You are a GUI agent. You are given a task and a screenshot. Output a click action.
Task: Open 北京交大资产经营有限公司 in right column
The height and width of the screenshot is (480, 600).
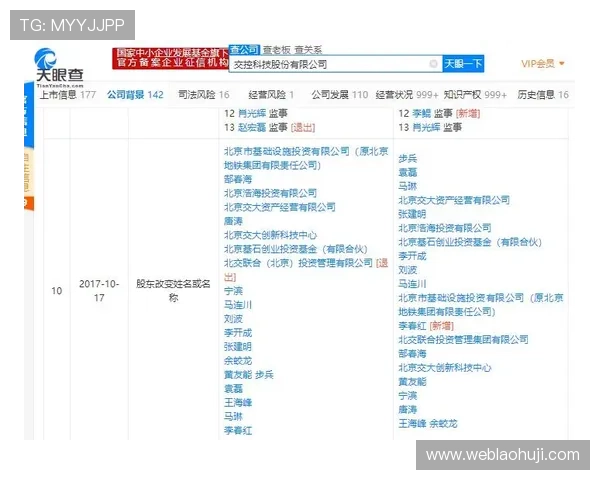454,200
